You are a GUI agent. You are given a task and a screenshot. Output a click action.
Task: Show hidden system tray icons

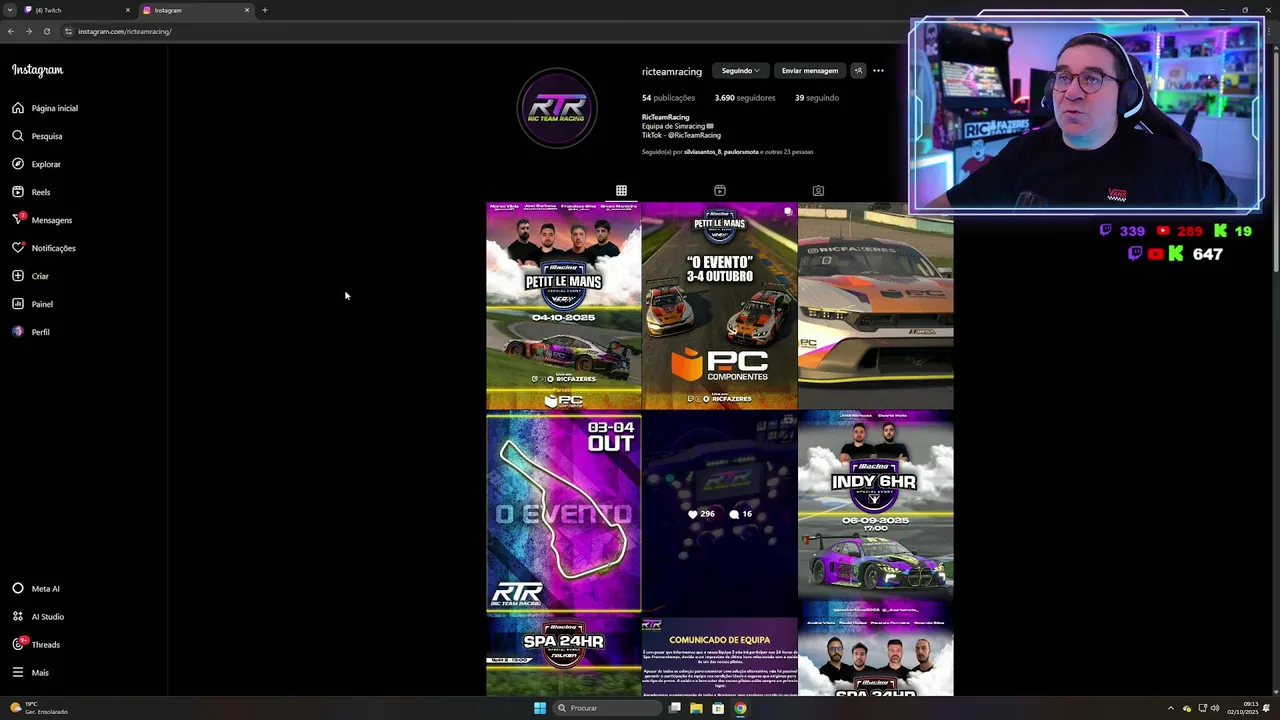[1171, 708]
